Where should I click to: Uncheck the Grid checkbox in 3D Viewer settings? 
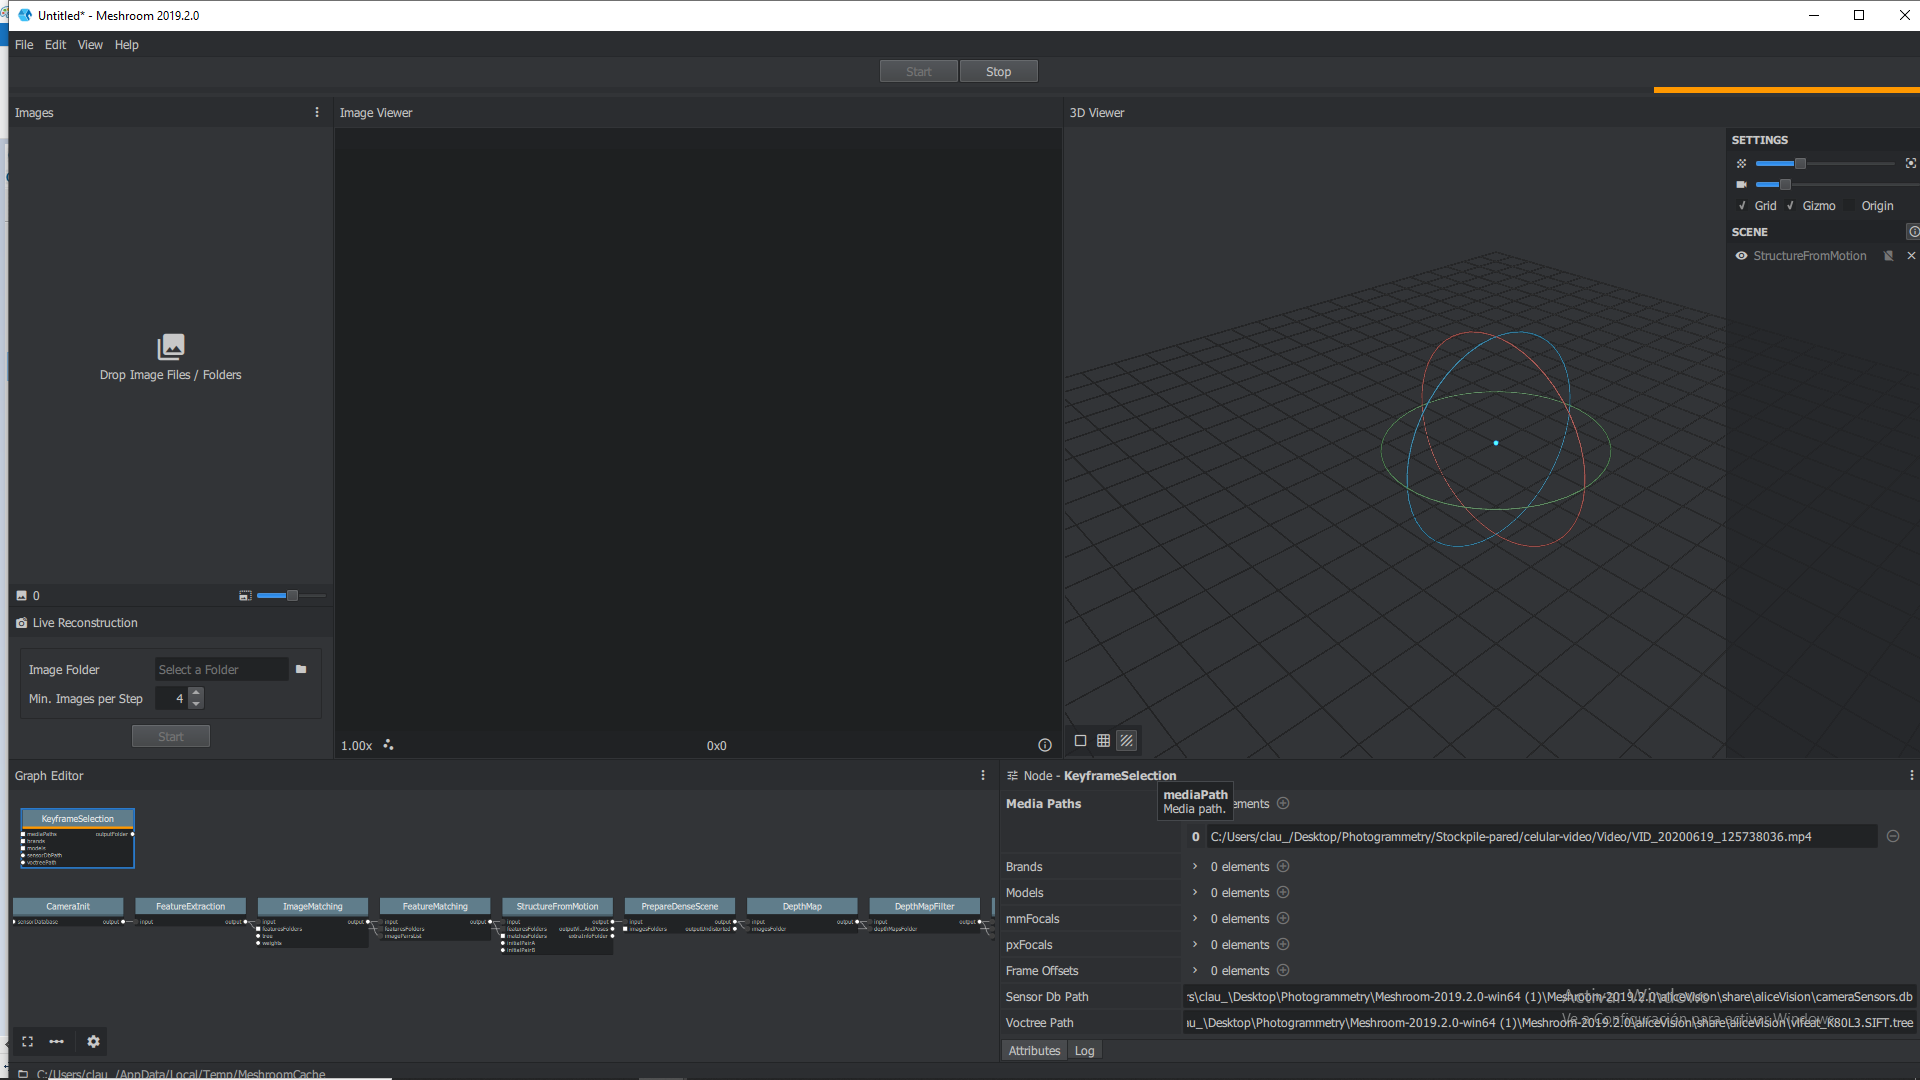tap(1742, 206)
